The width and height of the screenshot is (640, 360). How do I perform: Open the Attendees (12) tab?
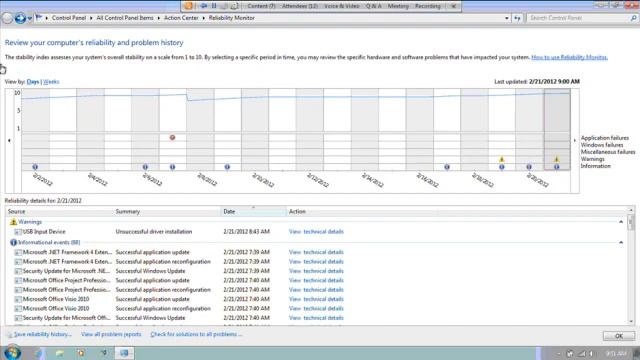coord(300,6)
